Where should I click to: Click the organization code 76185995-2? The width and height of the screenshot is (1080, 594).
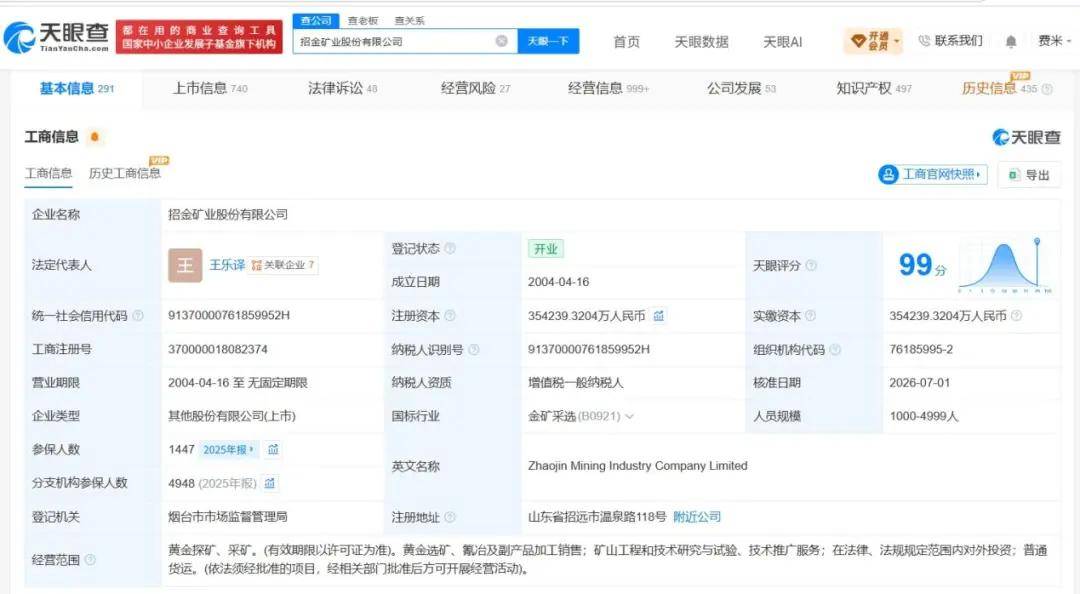pyautogui.click(x=921, y=349)
